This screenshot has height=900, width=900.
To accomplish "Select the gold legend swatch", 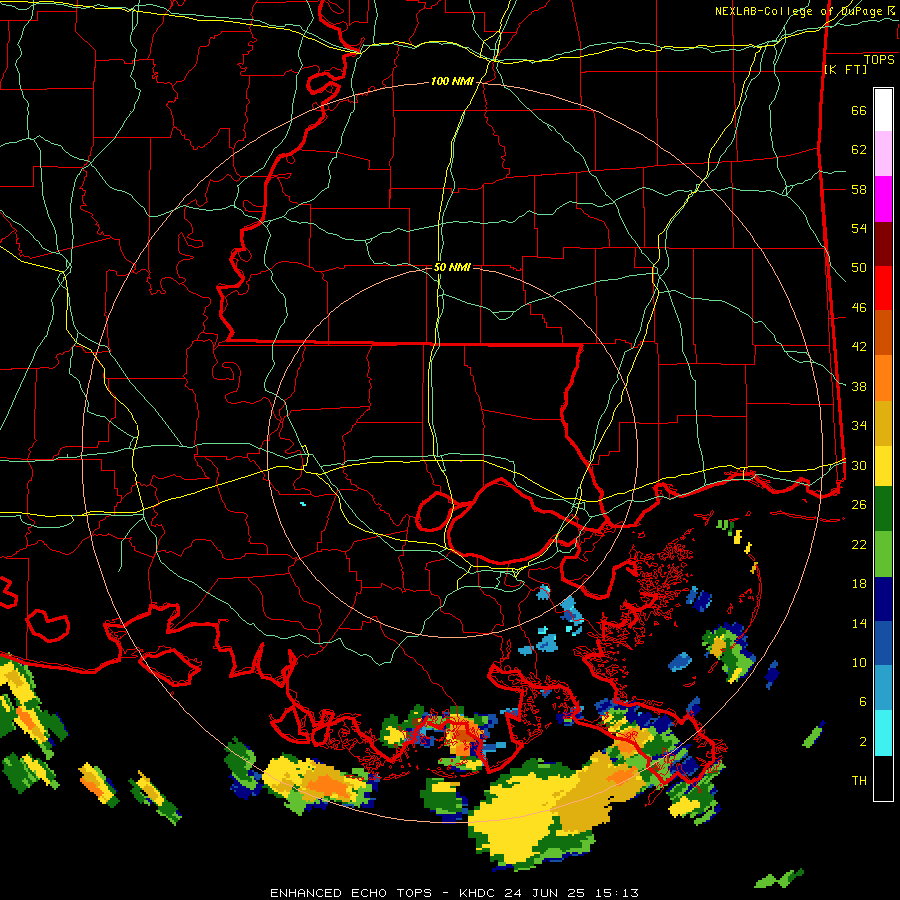I will (883, 423).
